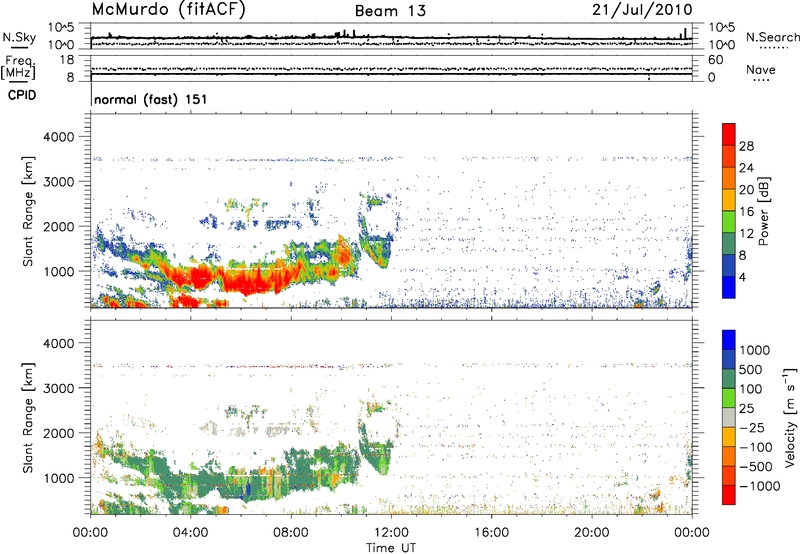This screenshot has height=554, width=800.
Task: Click the Time UT axis label
Action: (391, 548)
